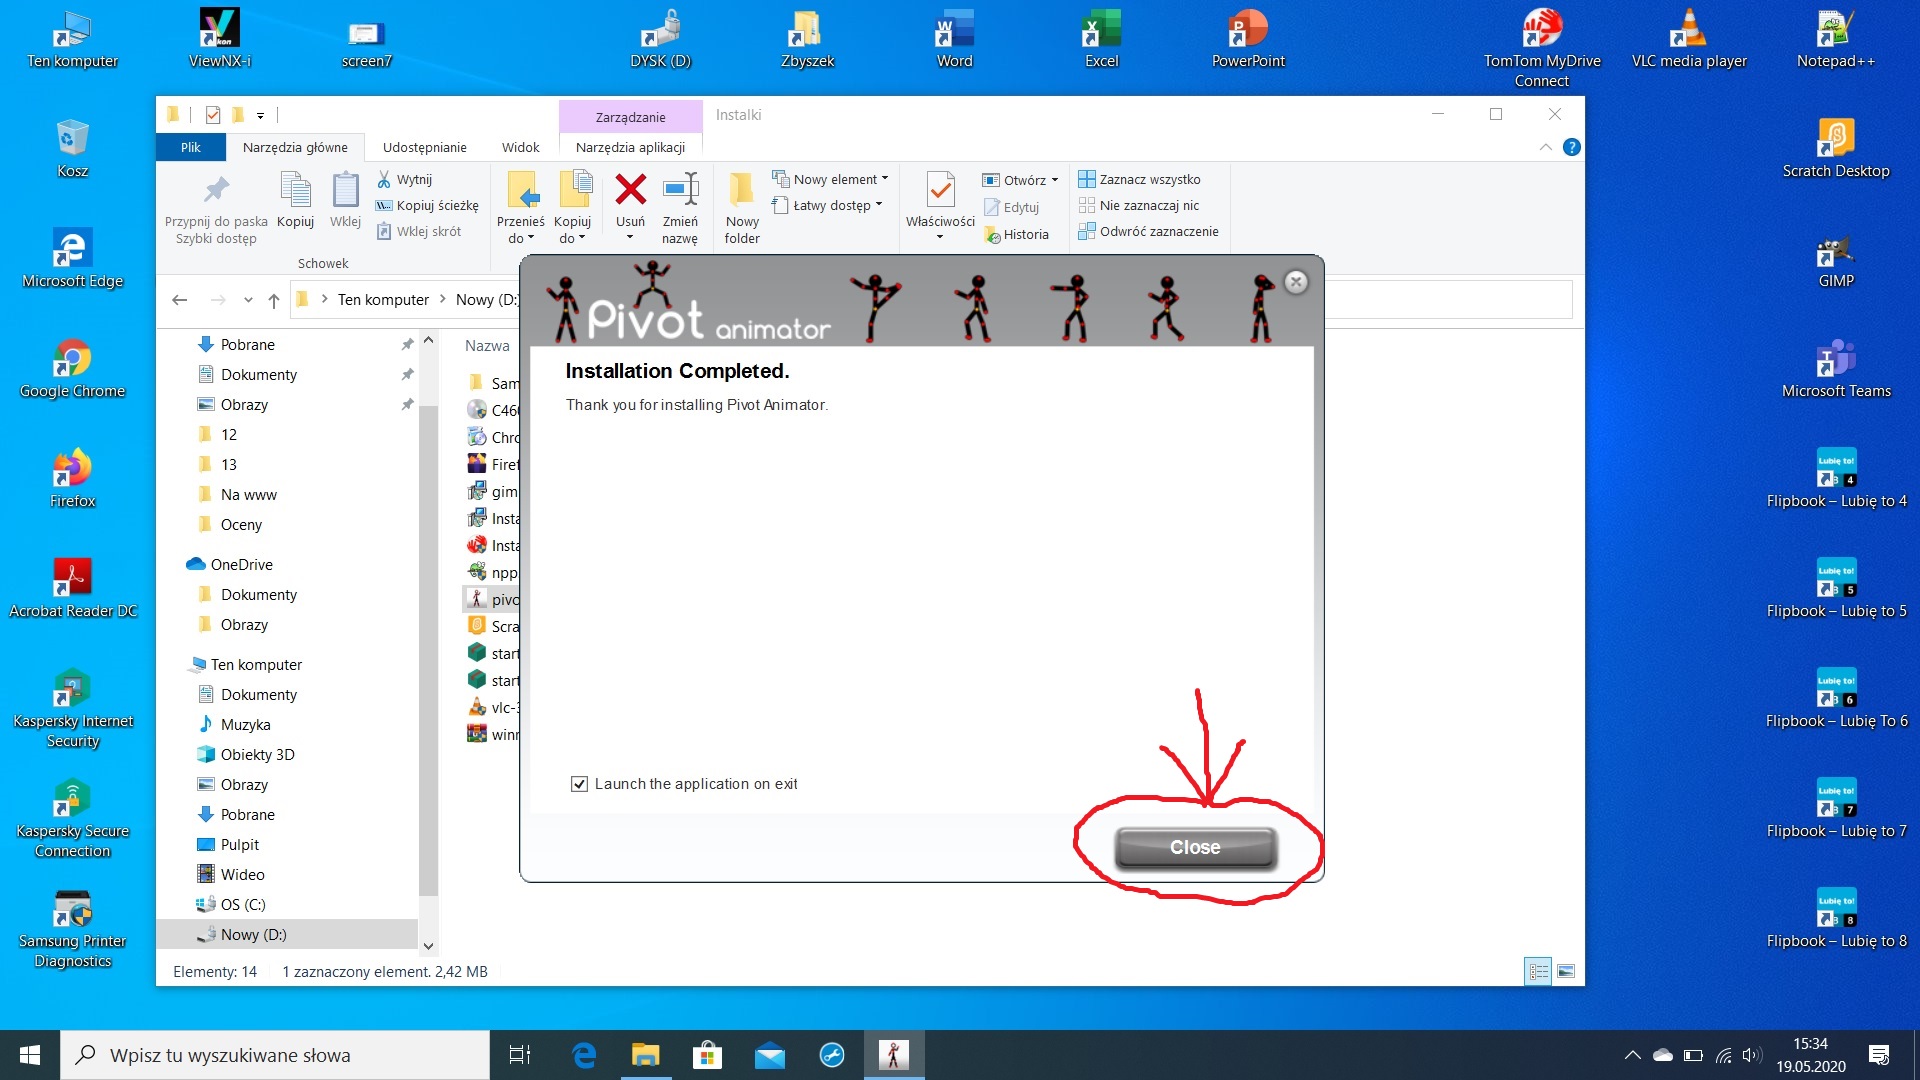Collapse the ribbon with chevron icon
Screen dimensions: 1920x1080
pos(1545,147)
